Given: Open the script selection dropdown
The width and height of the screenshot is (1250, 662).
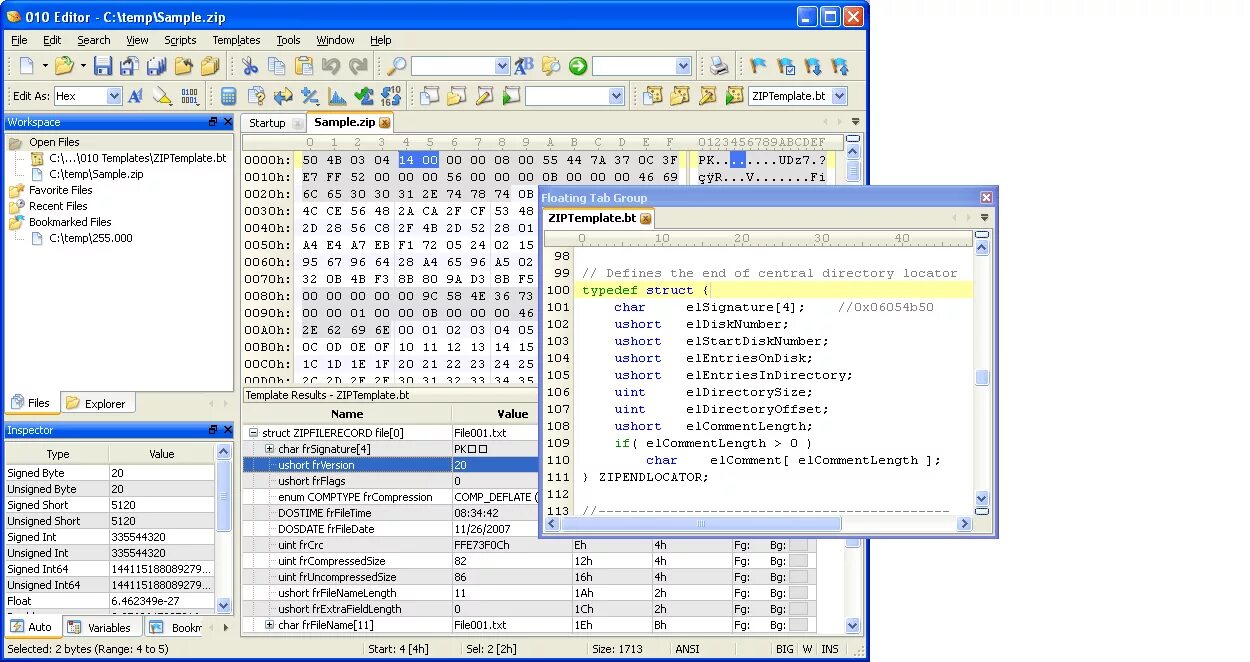Looking at the screenshot, I should [616, 96].
